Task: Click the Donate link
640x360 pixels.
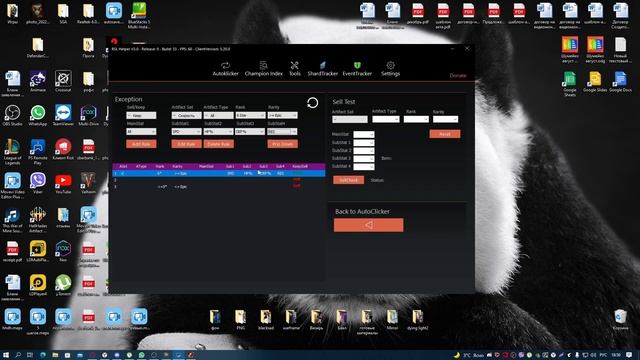Action: pyautogui.click(x=458, y=76)
